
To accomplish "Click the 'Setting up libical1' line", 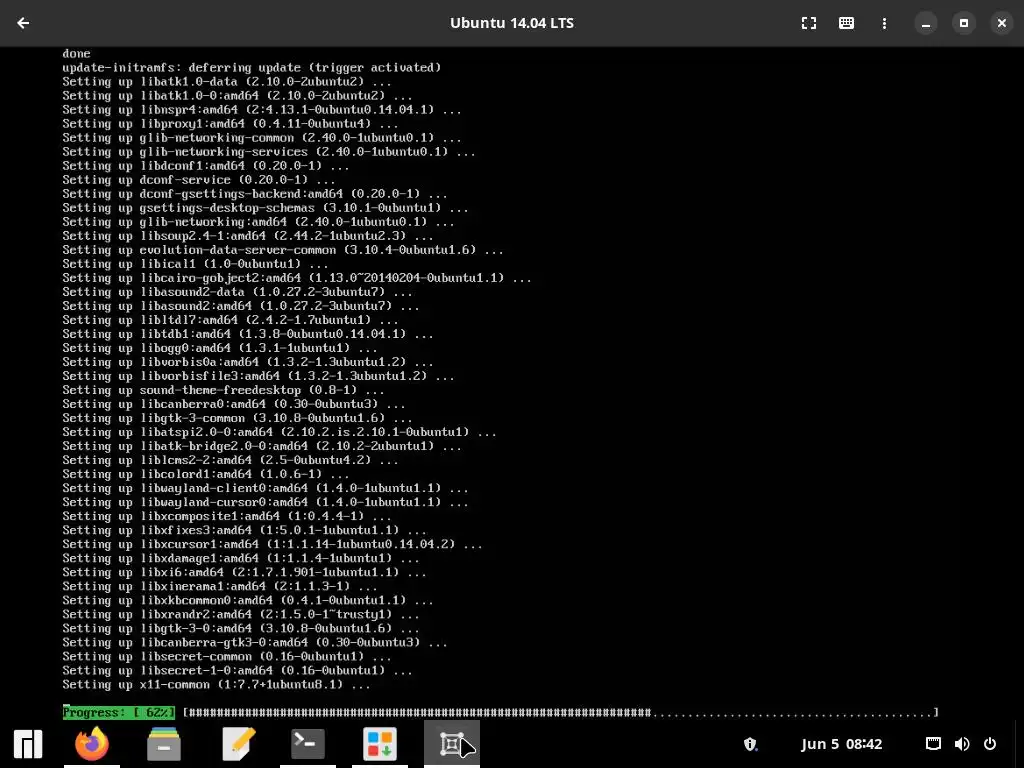I will 195,264.
